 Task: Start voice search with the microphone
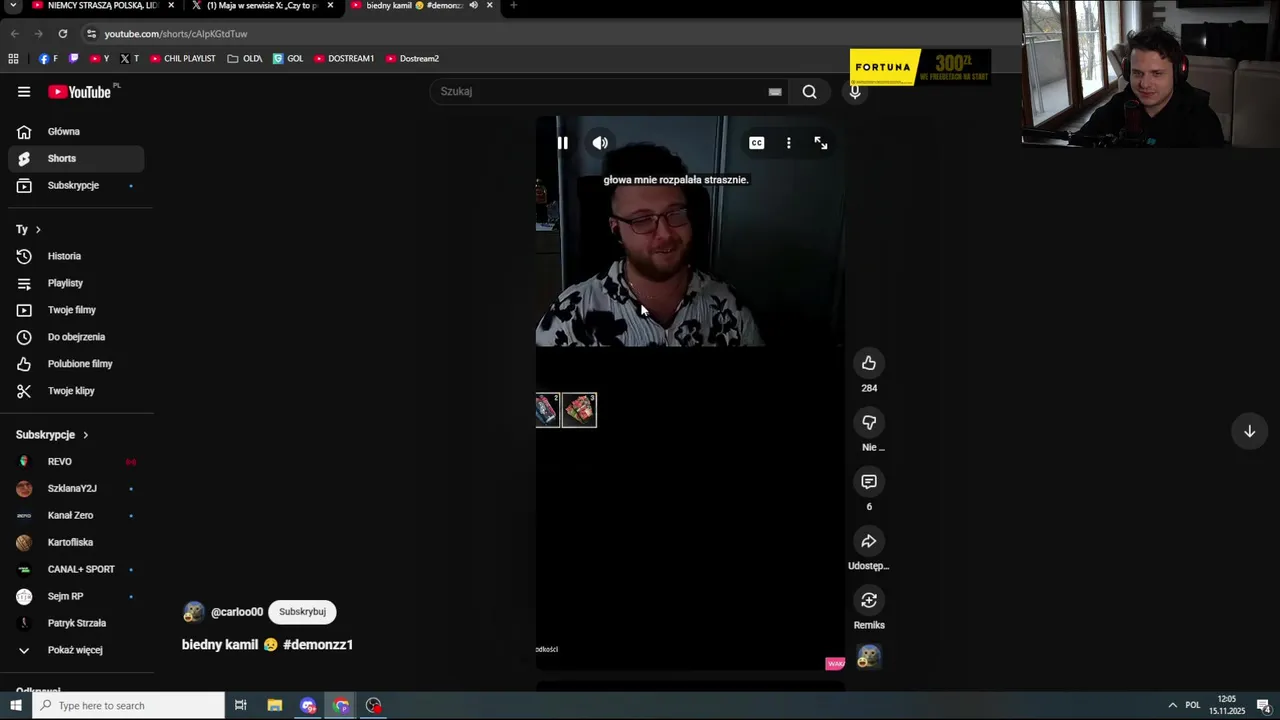tap(855, 92)
